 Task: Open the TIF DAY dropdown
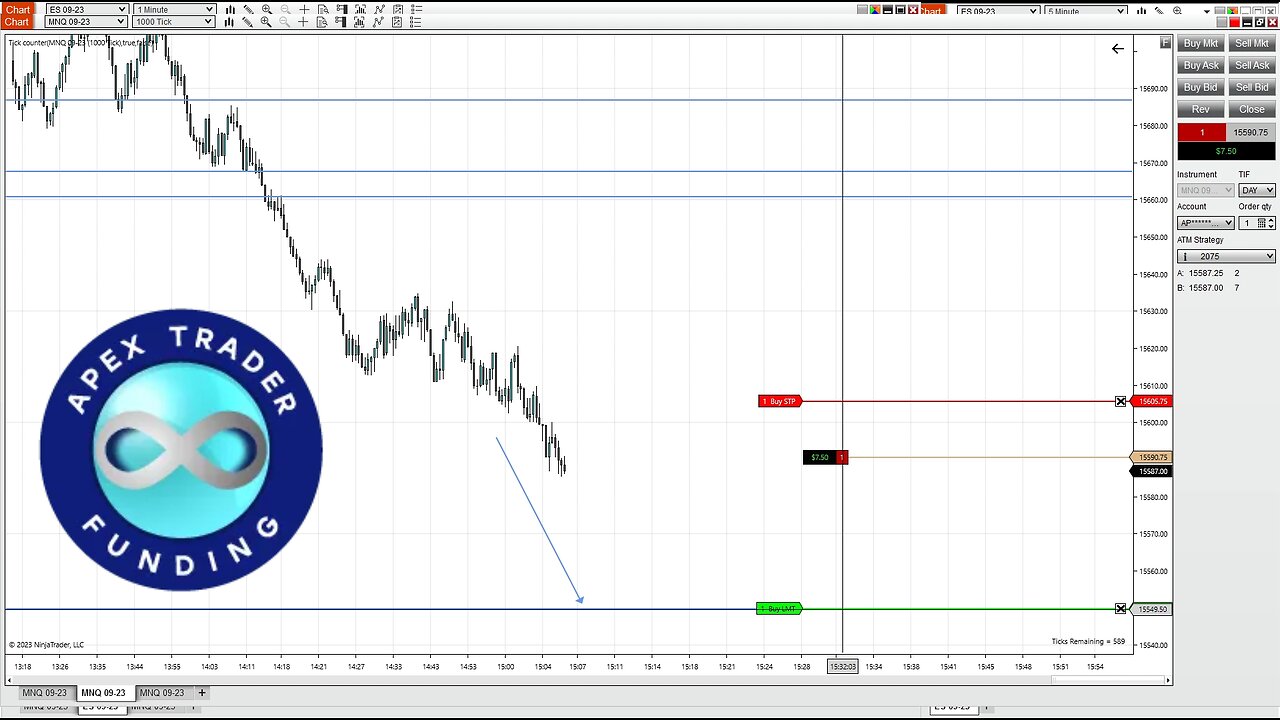point(1257,190)
